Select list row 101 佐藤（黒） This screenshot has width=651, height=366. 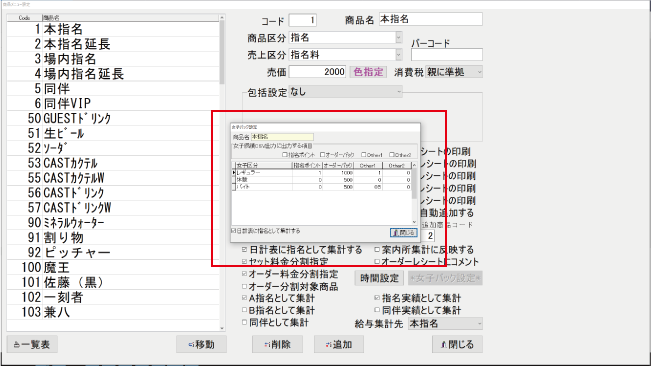click(x=113, y=283)
